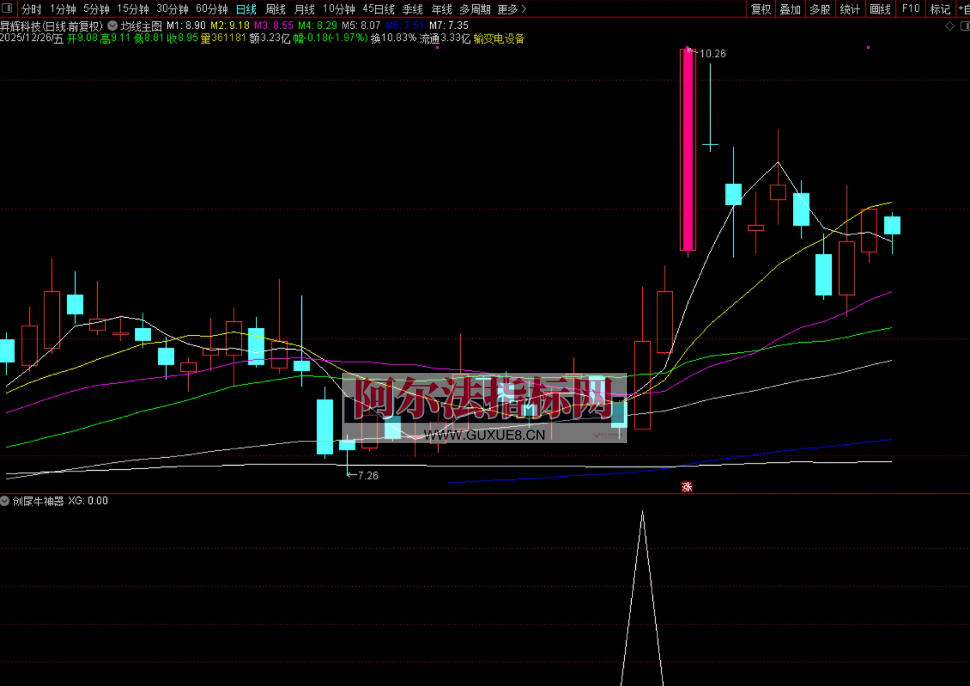The width and height of the screenshot is (970, 686).
Task: Expand 更多 for more periods
Action: (x=511, y=9)
